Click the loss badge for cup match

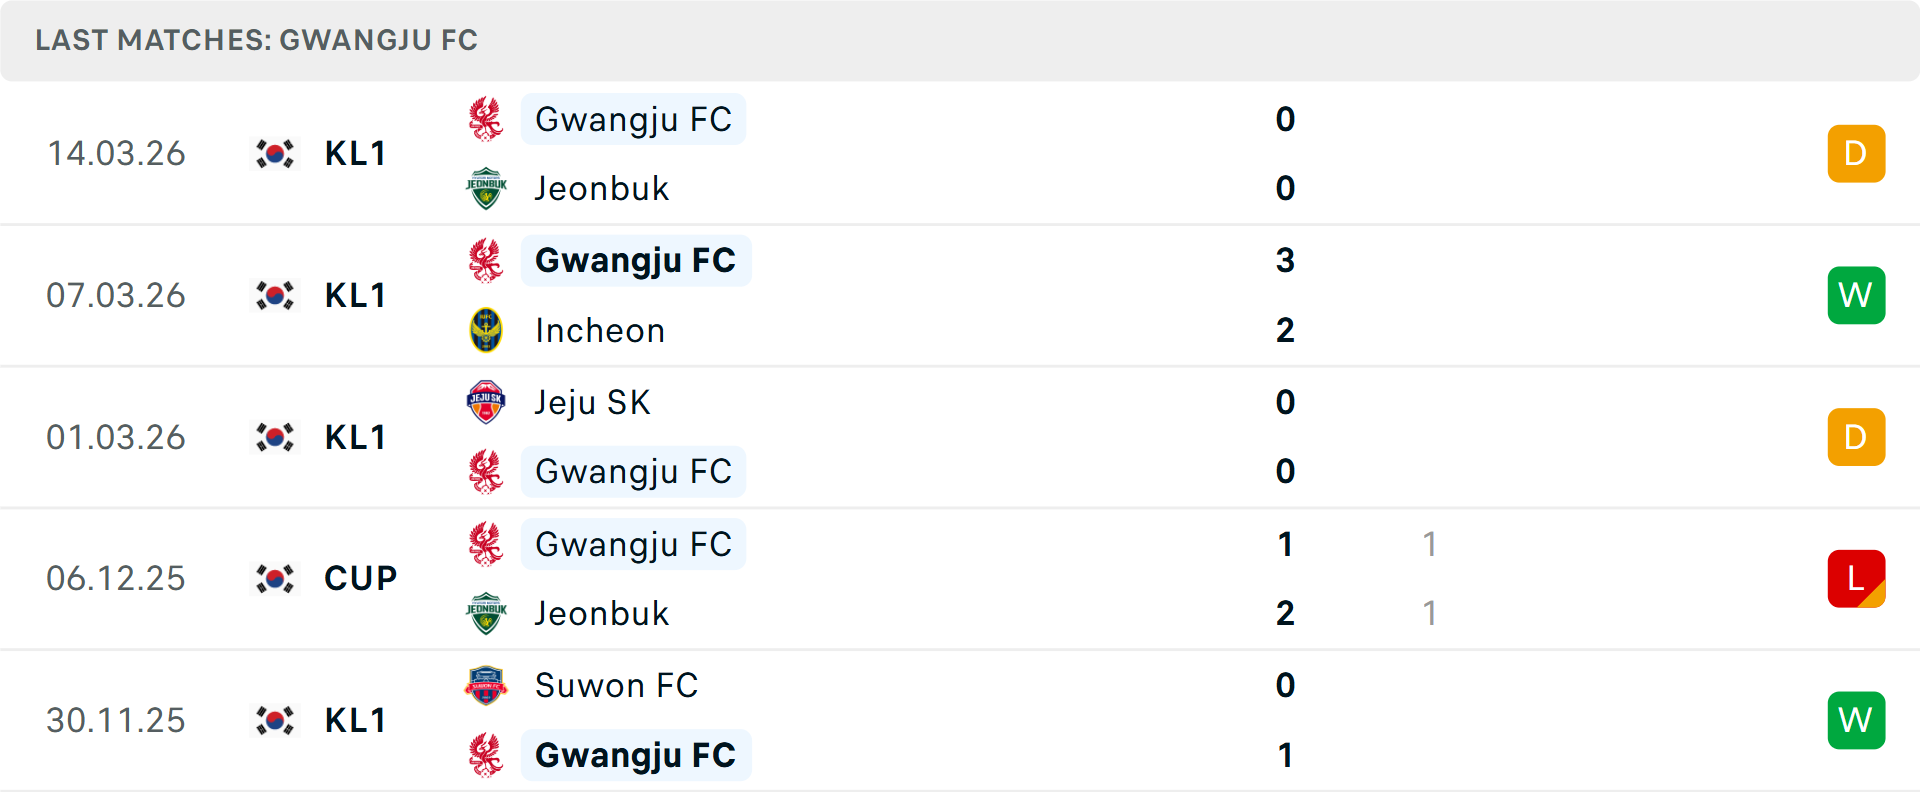1856,578
